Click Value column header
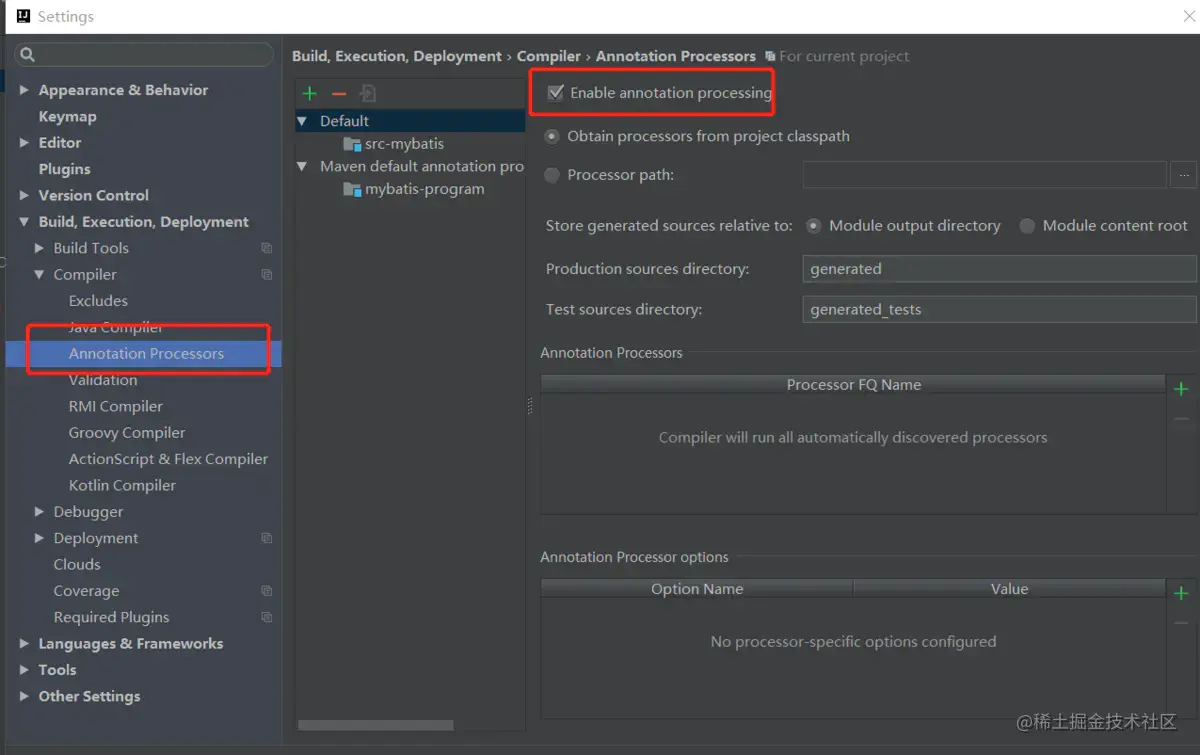The width and height of the screenshot is (1200, 755). 1010,589
